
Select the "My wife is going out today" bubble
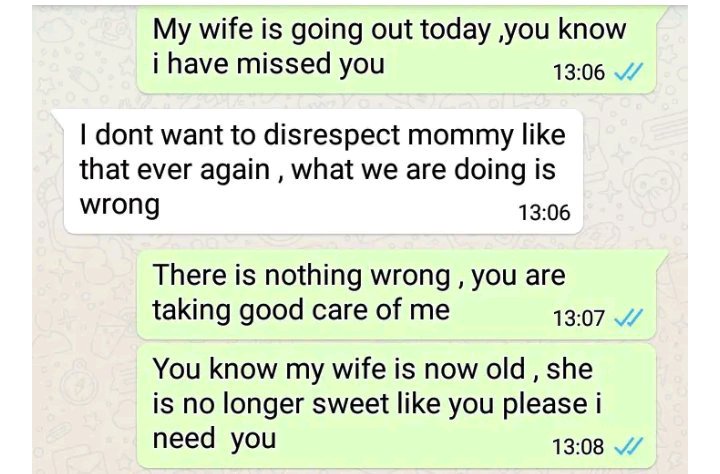[395, 48]
